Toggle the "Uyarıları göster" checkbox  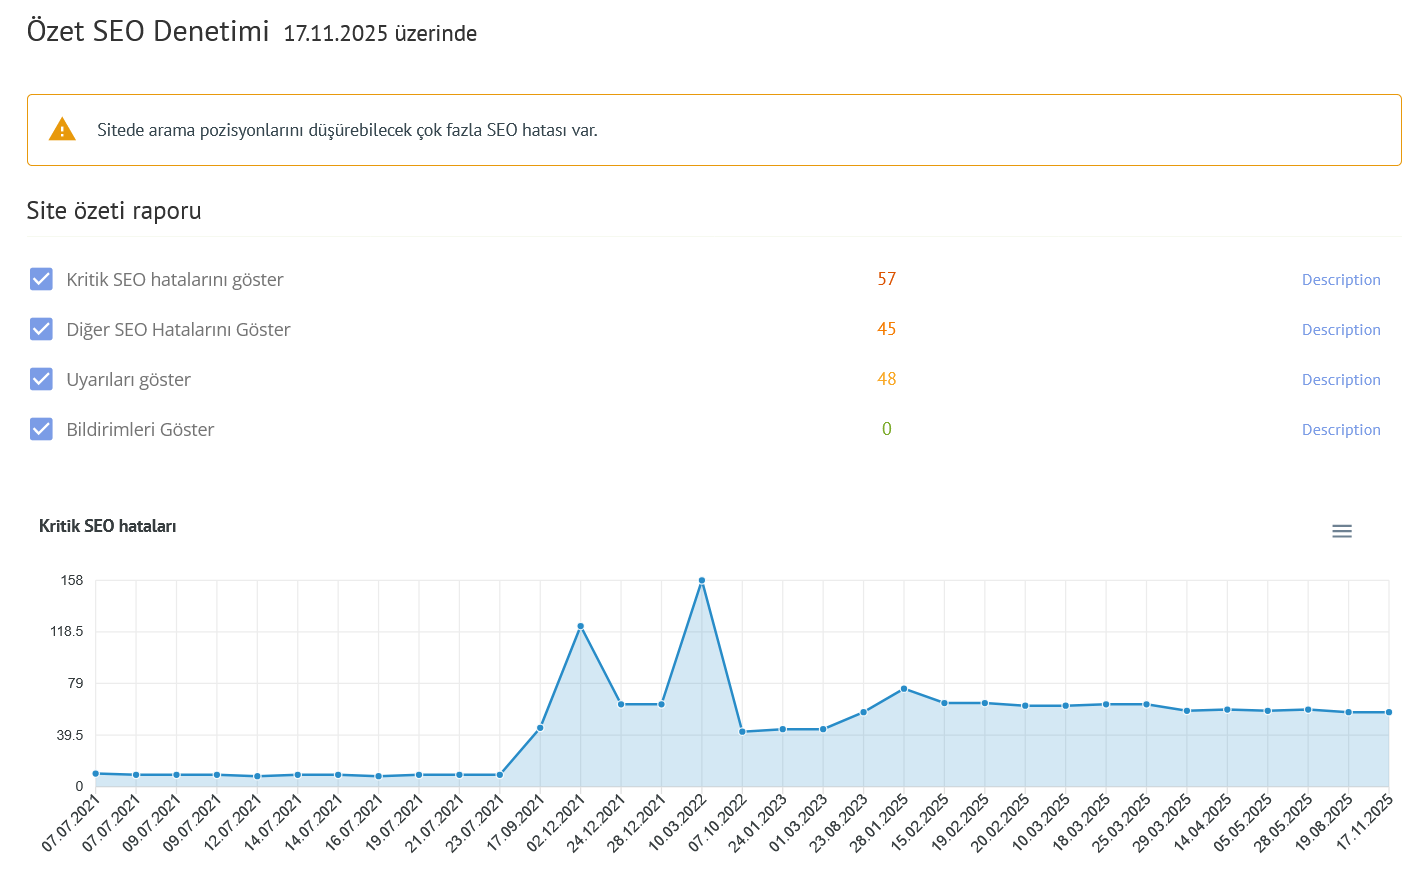tap(41, 379)
